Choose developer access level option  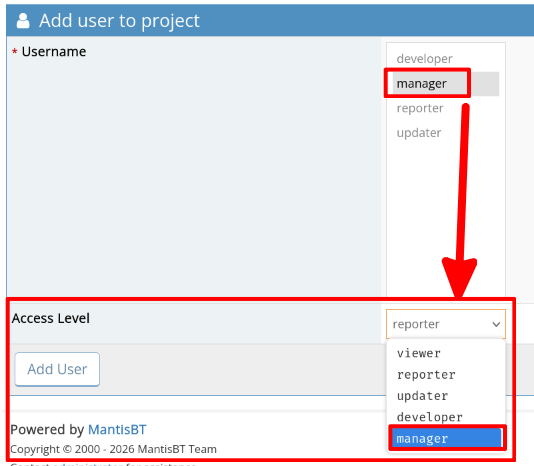(x=446, y=417)
